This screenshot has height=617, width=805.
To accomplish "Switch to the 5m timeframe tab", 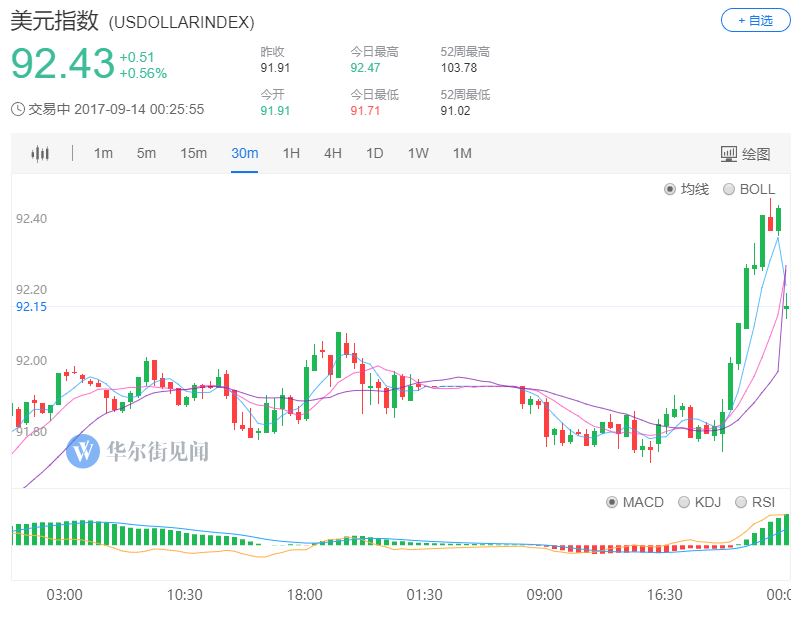I will pos(145,153).
